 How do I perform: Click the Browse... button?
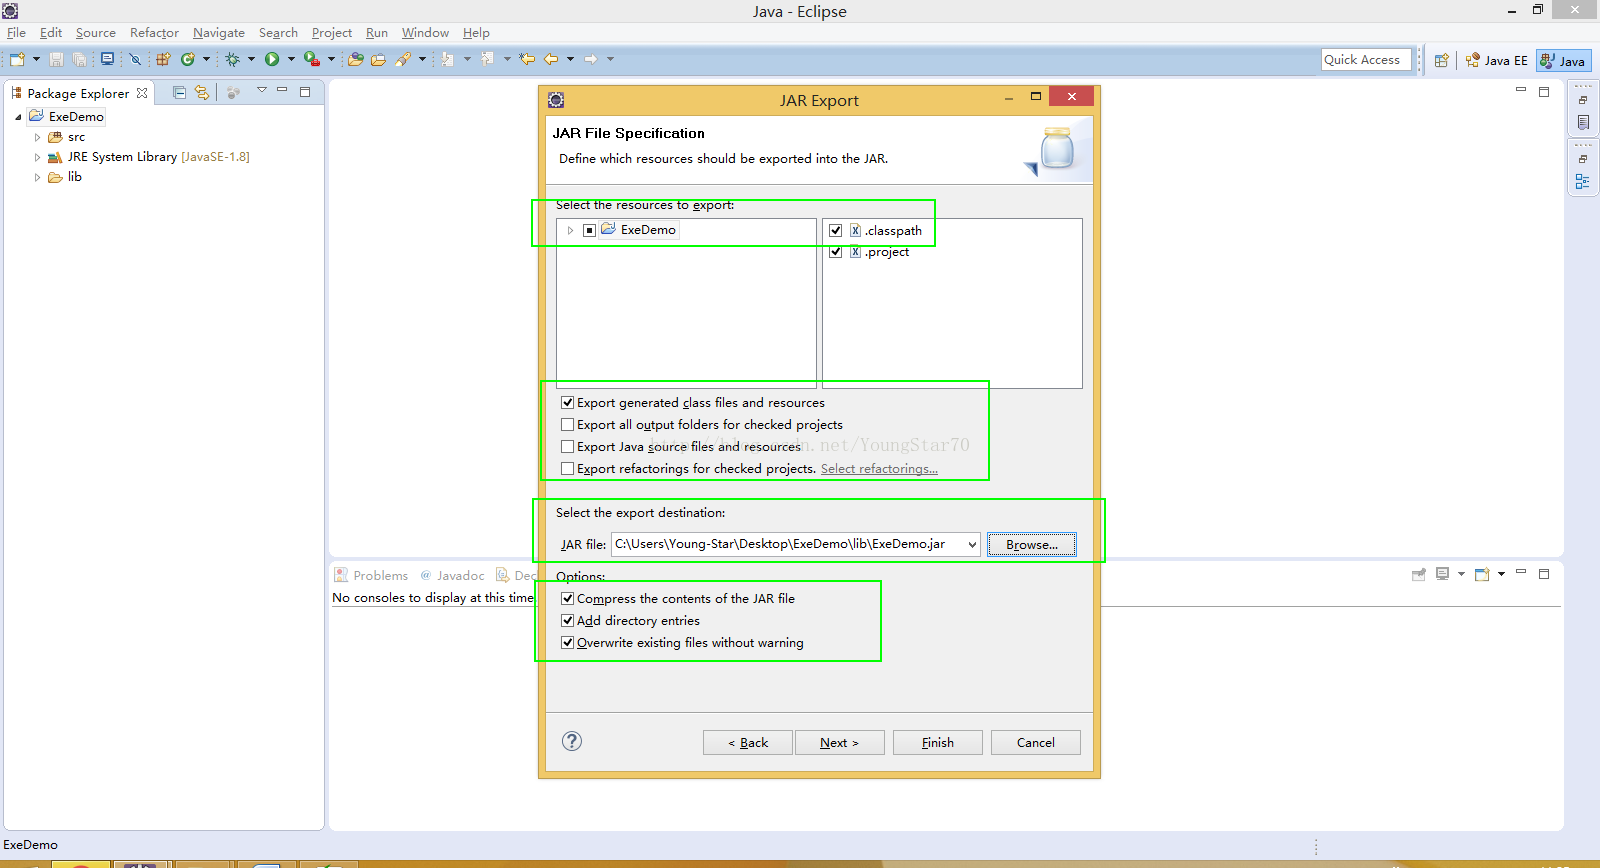[x=1032, y=545]
